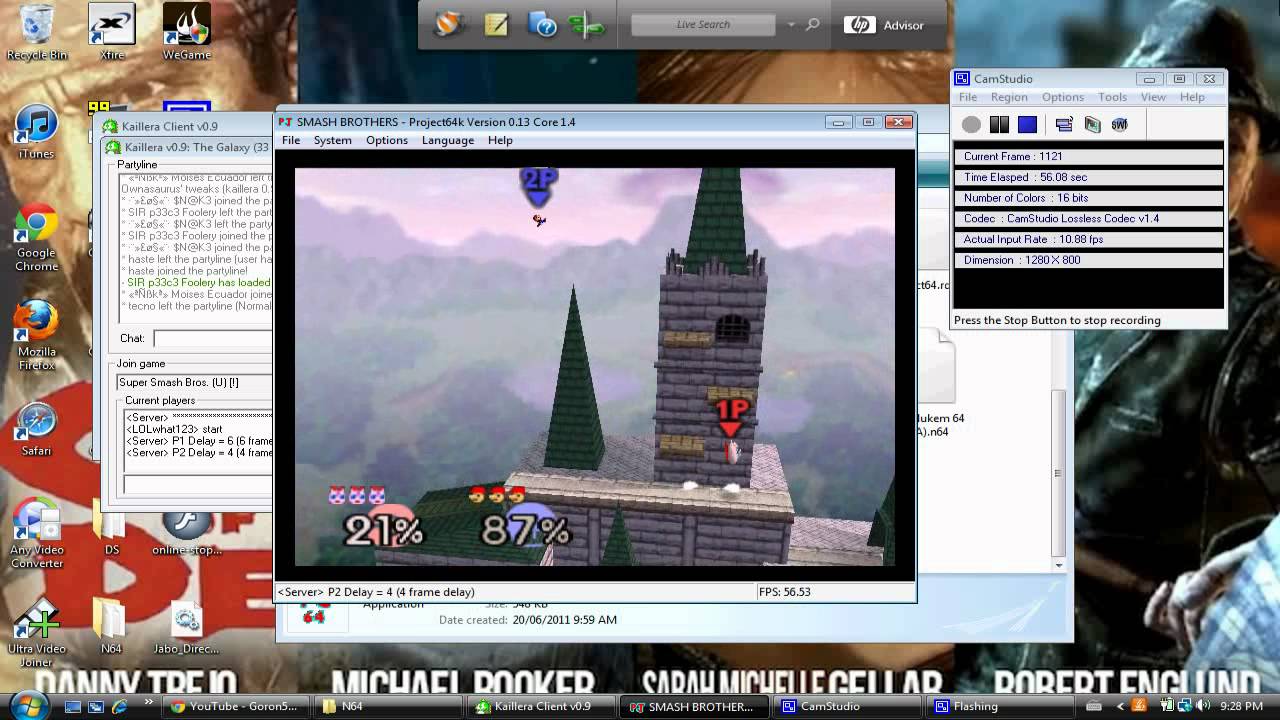1280x720 pixels.
Task: Open the Safari desktop shortcut
Action: pyautogui.click(x=37, y=430)
